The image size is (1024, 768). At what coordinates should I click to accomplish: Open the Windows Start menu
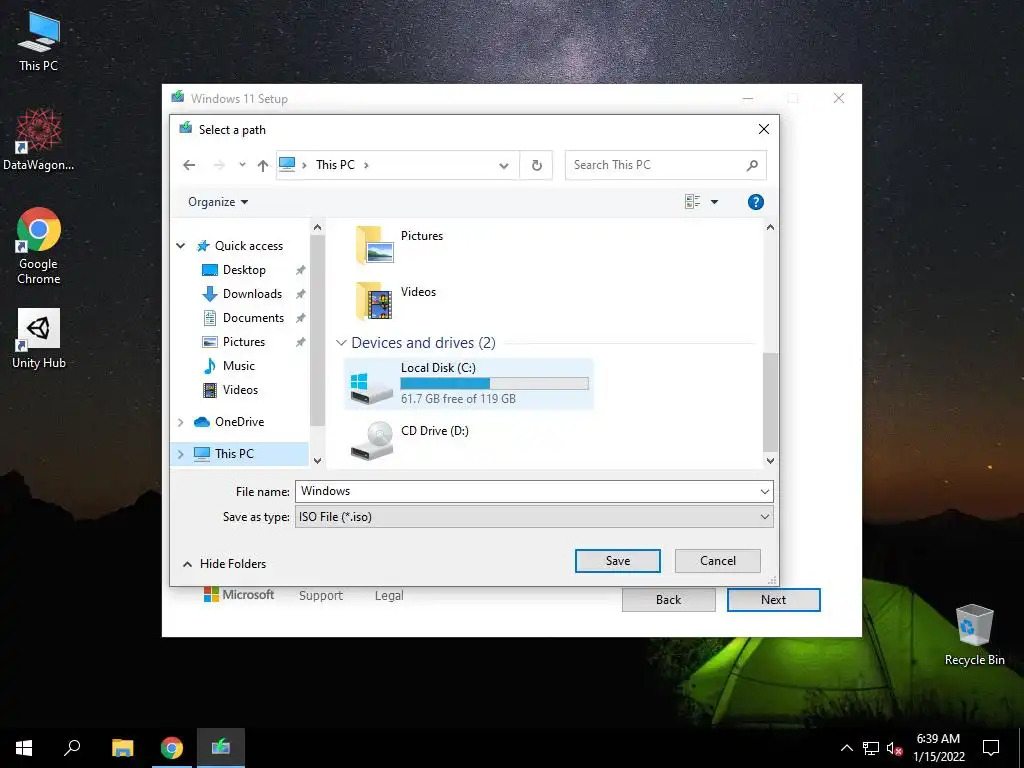pyautogui.click(x=24, y=748)
